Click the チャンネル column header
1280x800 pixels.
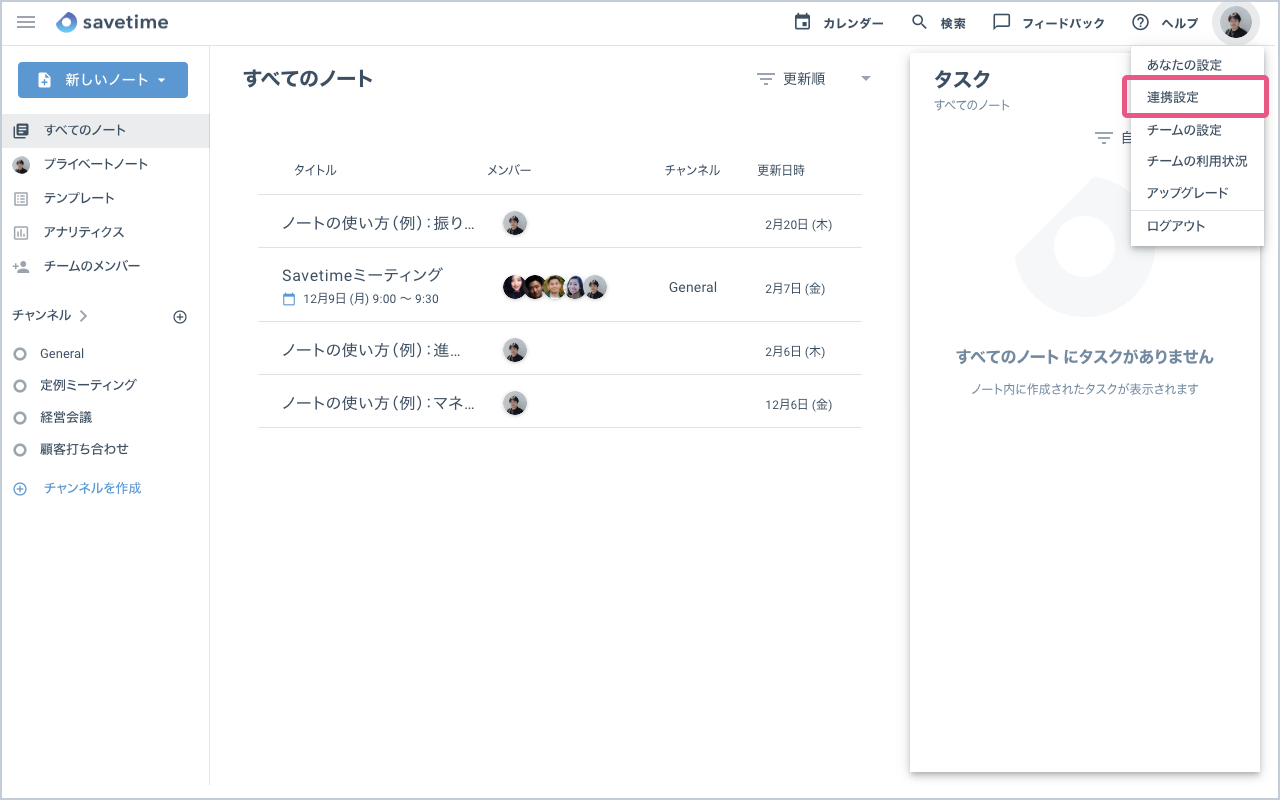coord(692,171)
